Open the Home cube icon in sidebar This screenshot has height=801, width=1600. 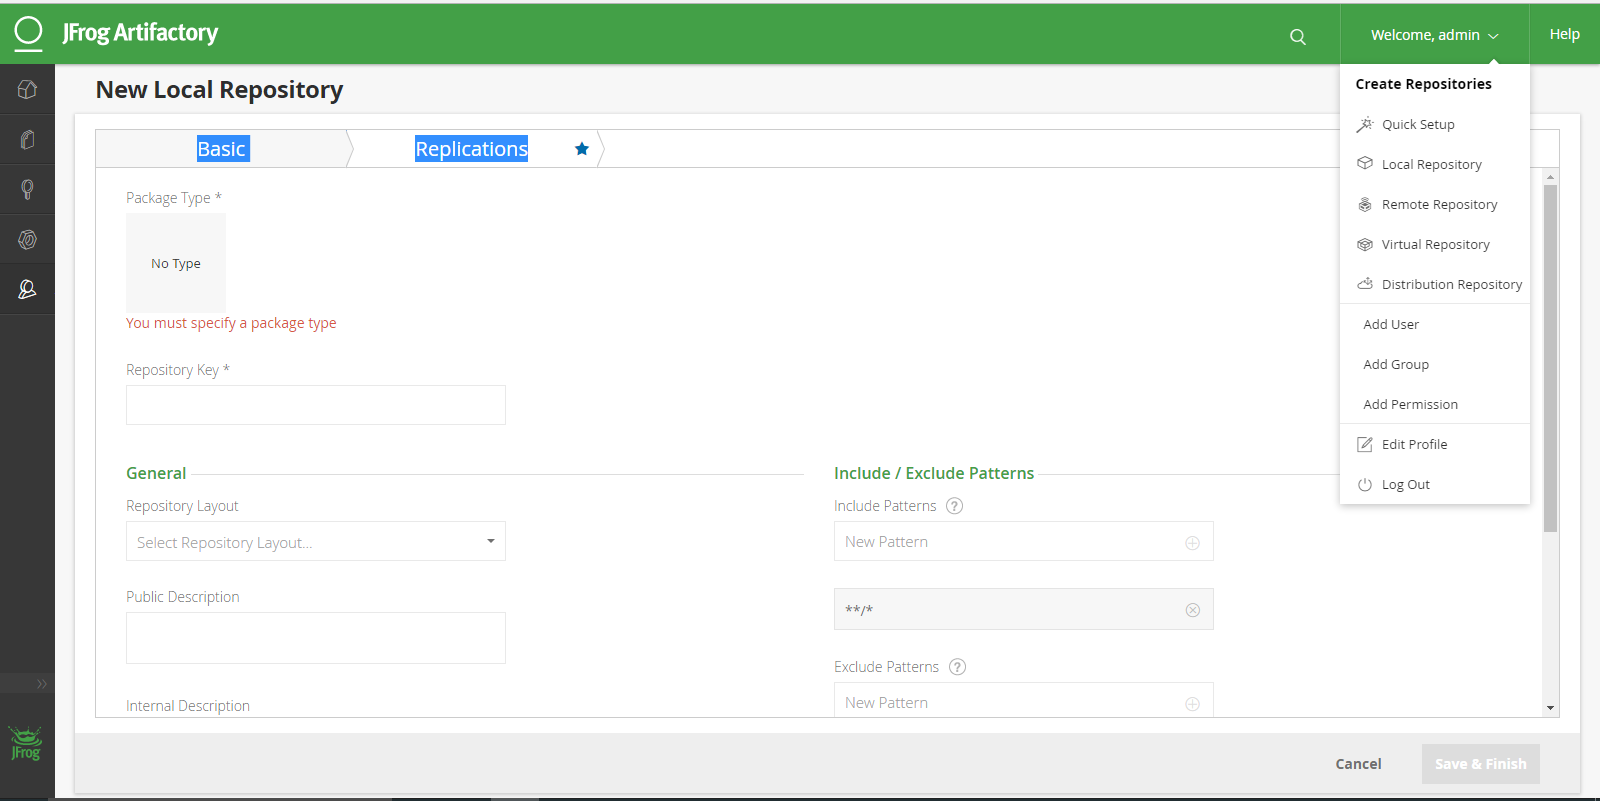pos(27,90)
